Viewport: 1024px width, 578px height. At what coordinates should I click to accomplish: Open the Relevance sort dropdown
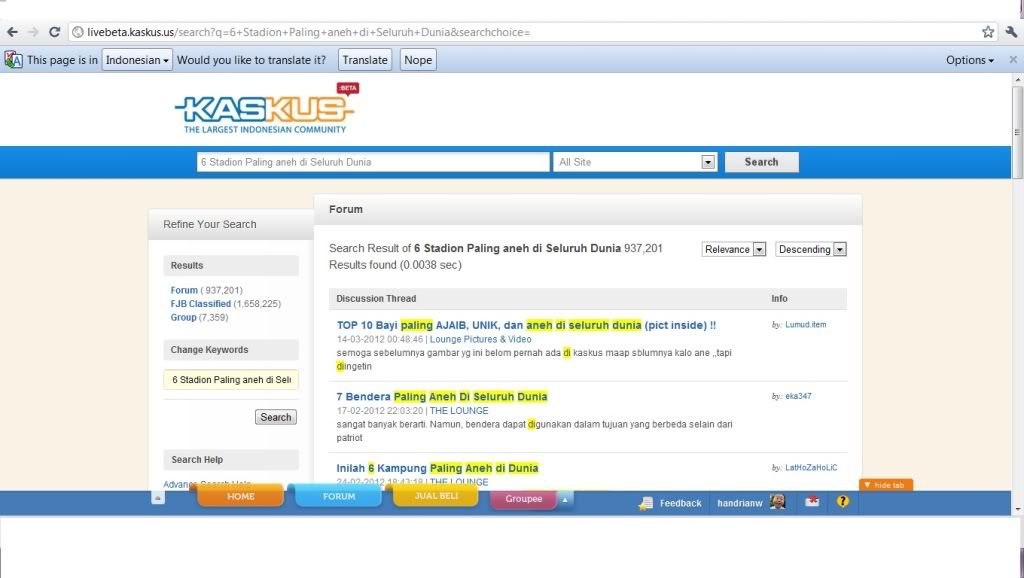(x=733, y=249)
